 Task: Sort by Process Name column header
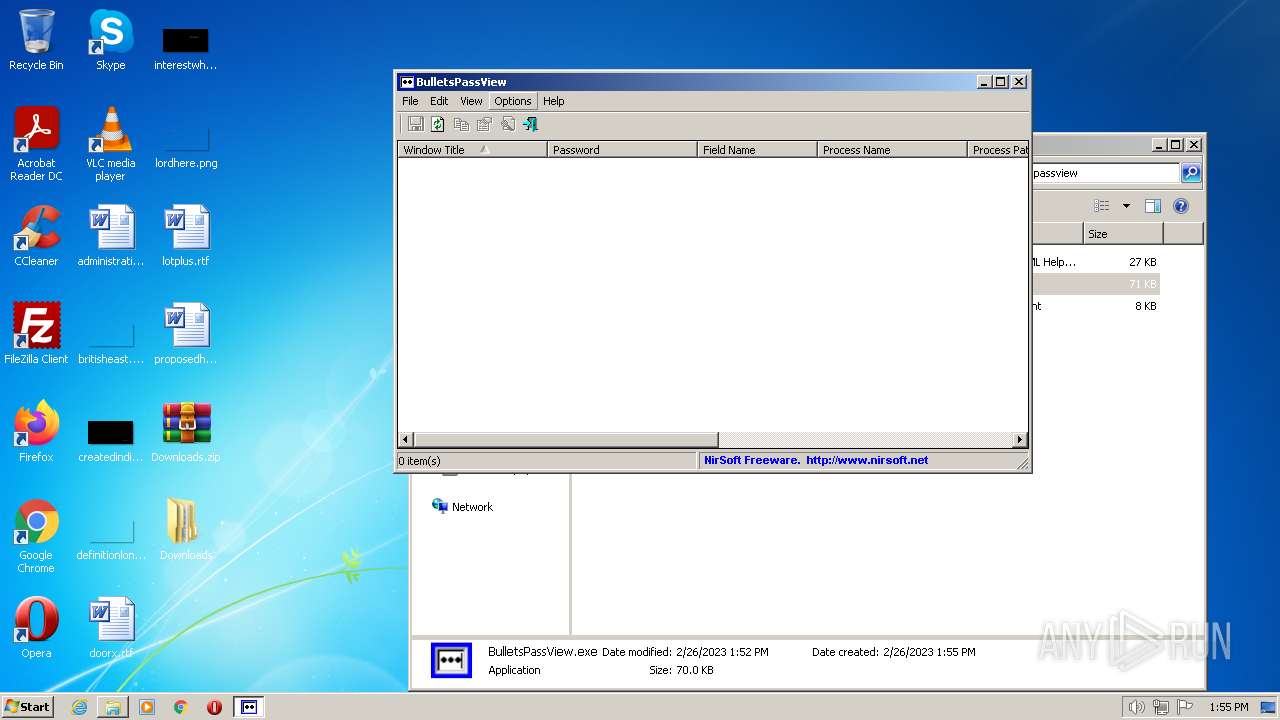tap(892, 149)
